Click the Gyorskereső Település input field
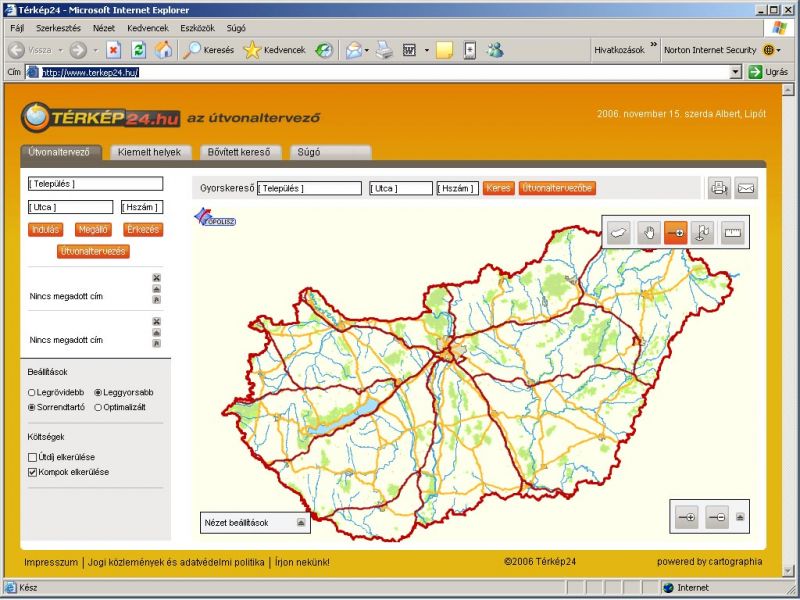 pos(309,188)
